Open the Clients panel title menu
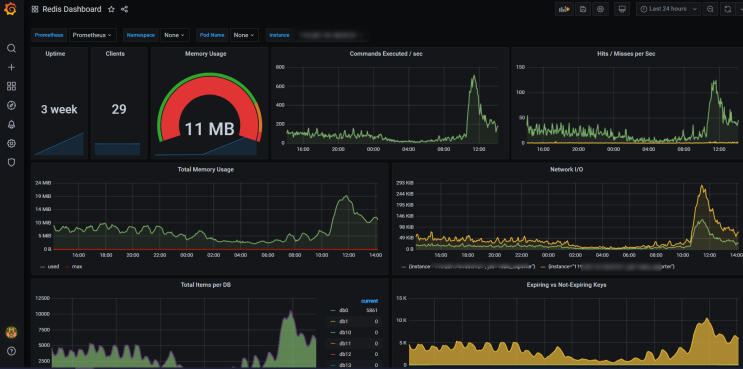The width and height of the screenshot is (743, 369). point(115,54)
